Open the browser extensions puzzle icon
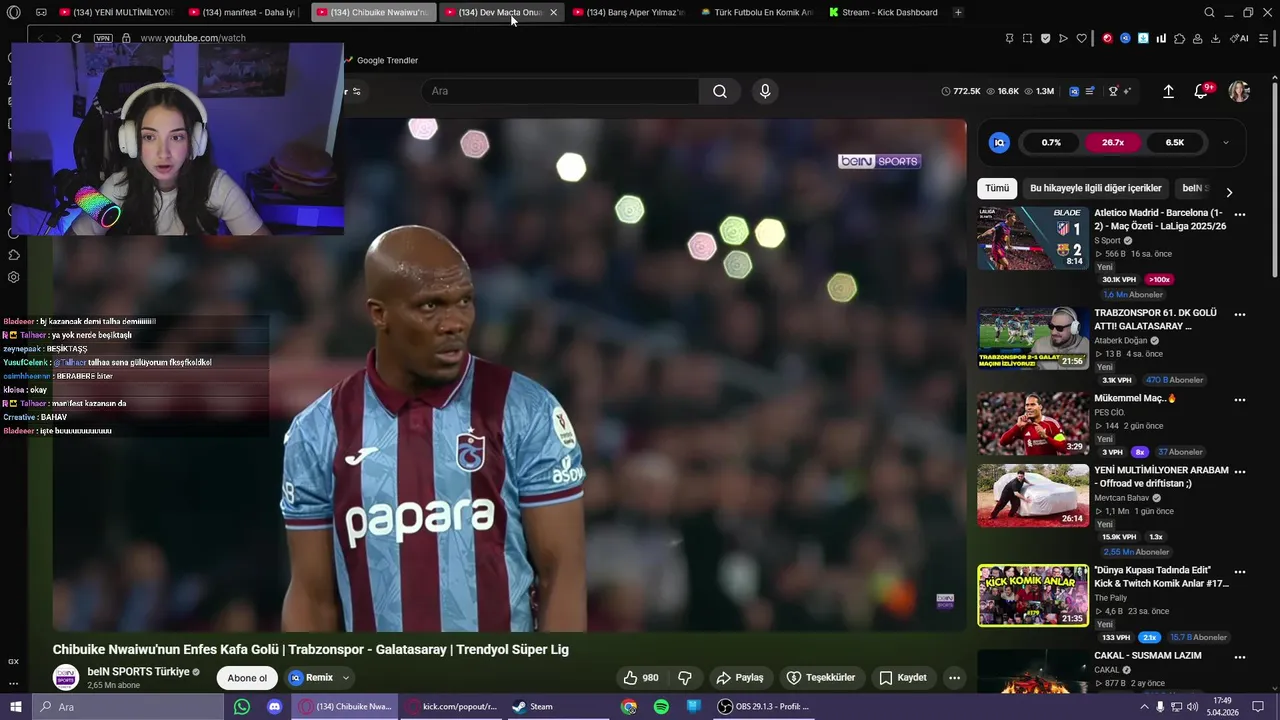1280x720 pixels. [1179, 38]
